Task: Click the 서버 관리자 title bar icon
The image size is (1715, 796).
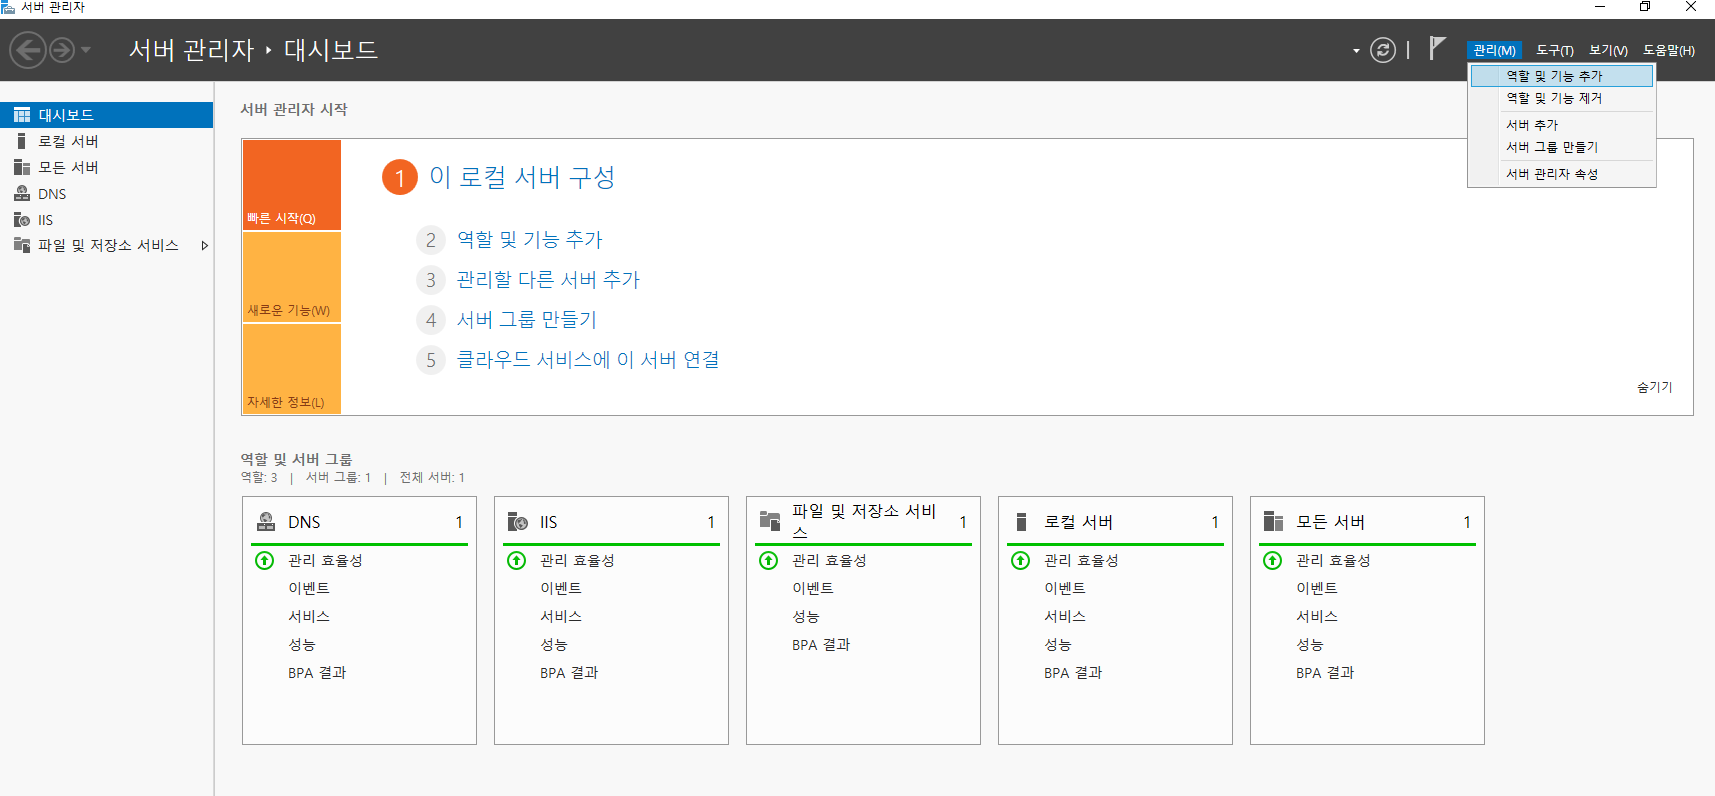Action: click(x=8, y=7)
